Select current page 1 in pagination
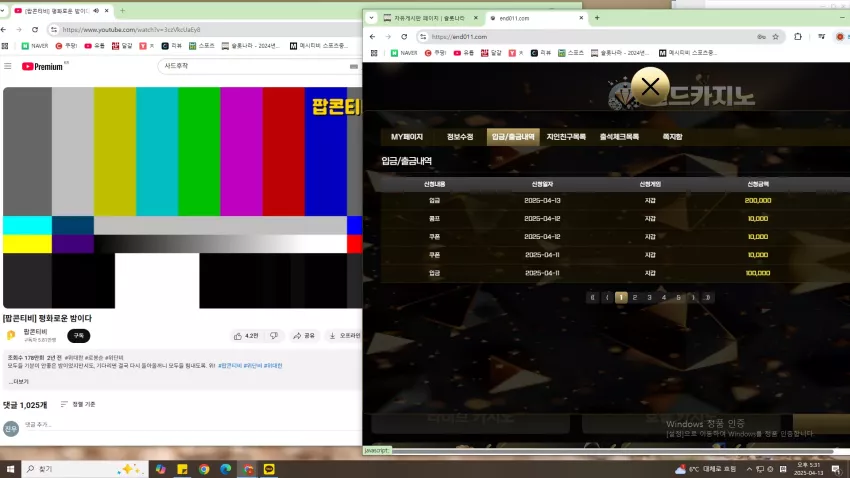850x478 pixels. pos(621,298)
